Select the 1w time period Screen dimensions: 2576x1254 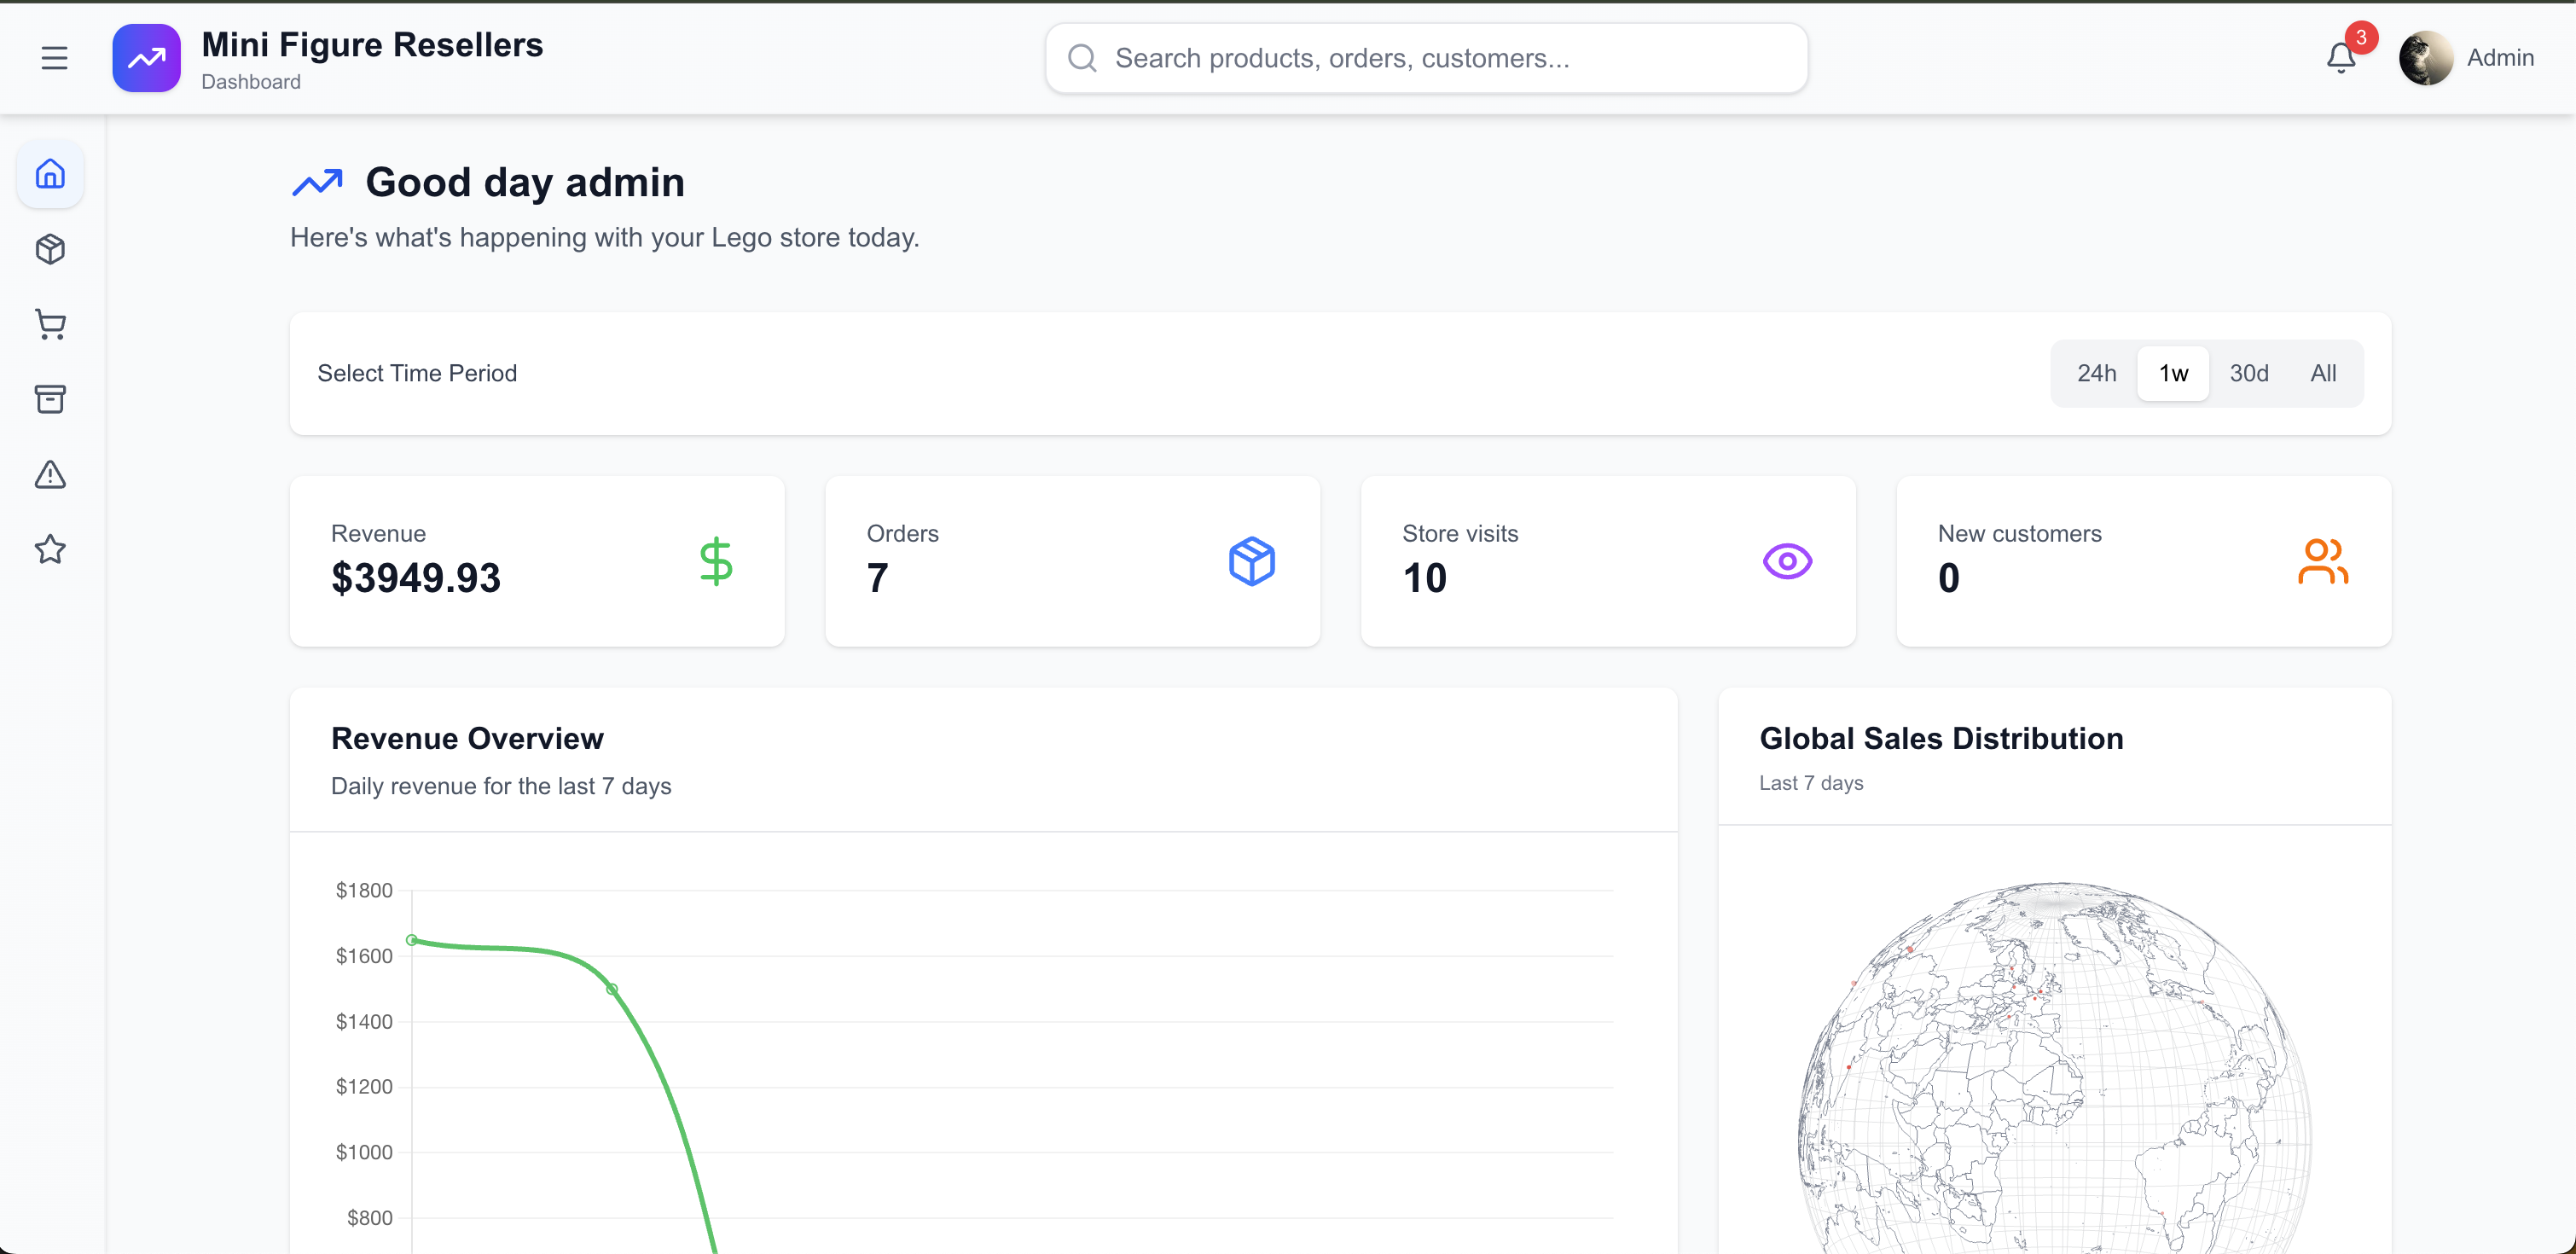click(2173, 373)
